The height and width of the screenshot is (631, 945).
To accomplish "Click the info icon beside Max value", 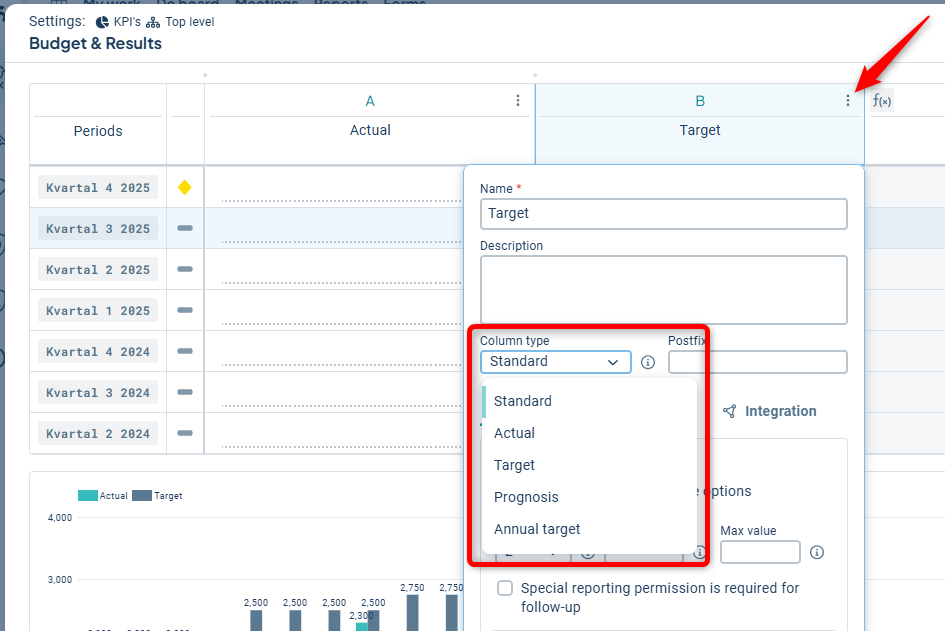I will tap(817, 552).
